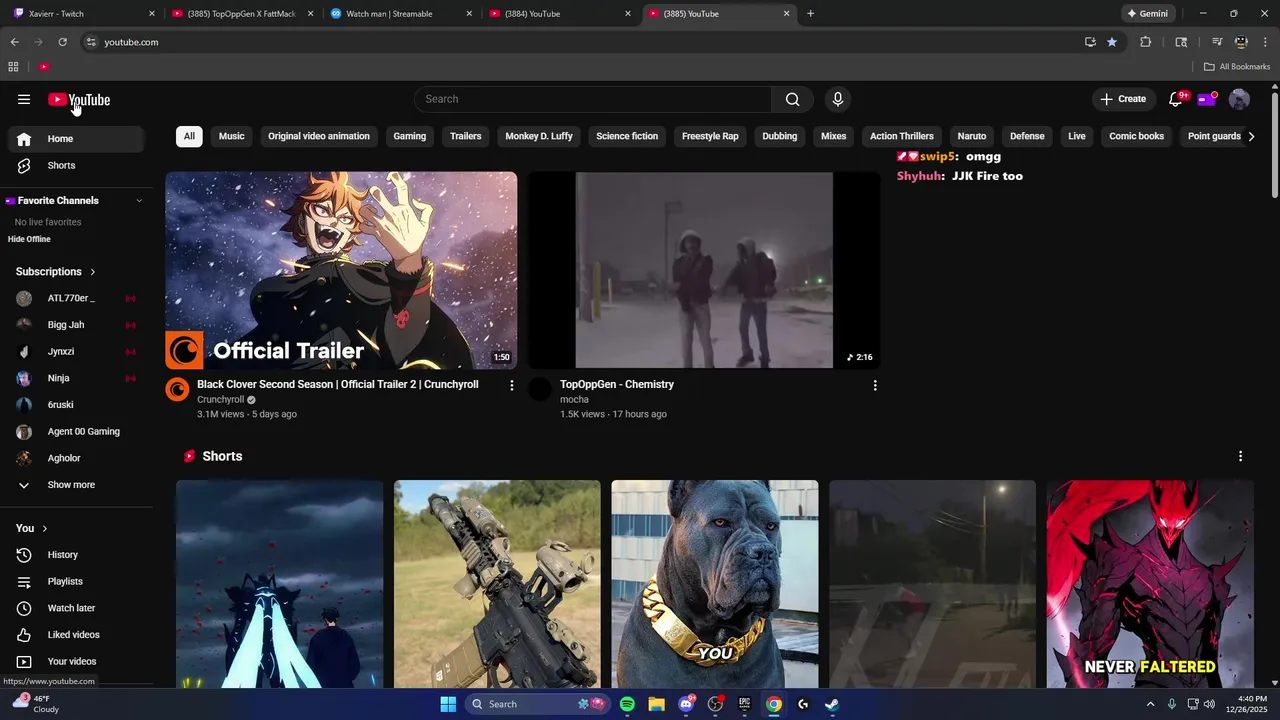Open Watch later in sidebar
Image resolution: width=1280 pixels, height=720 pixels.
click(76, 608)
